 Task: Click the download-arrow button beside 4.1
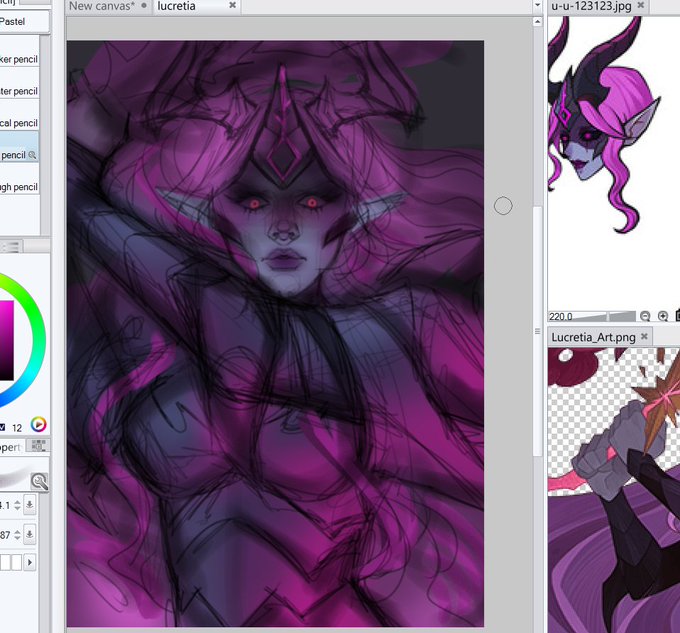click(29, 505)
